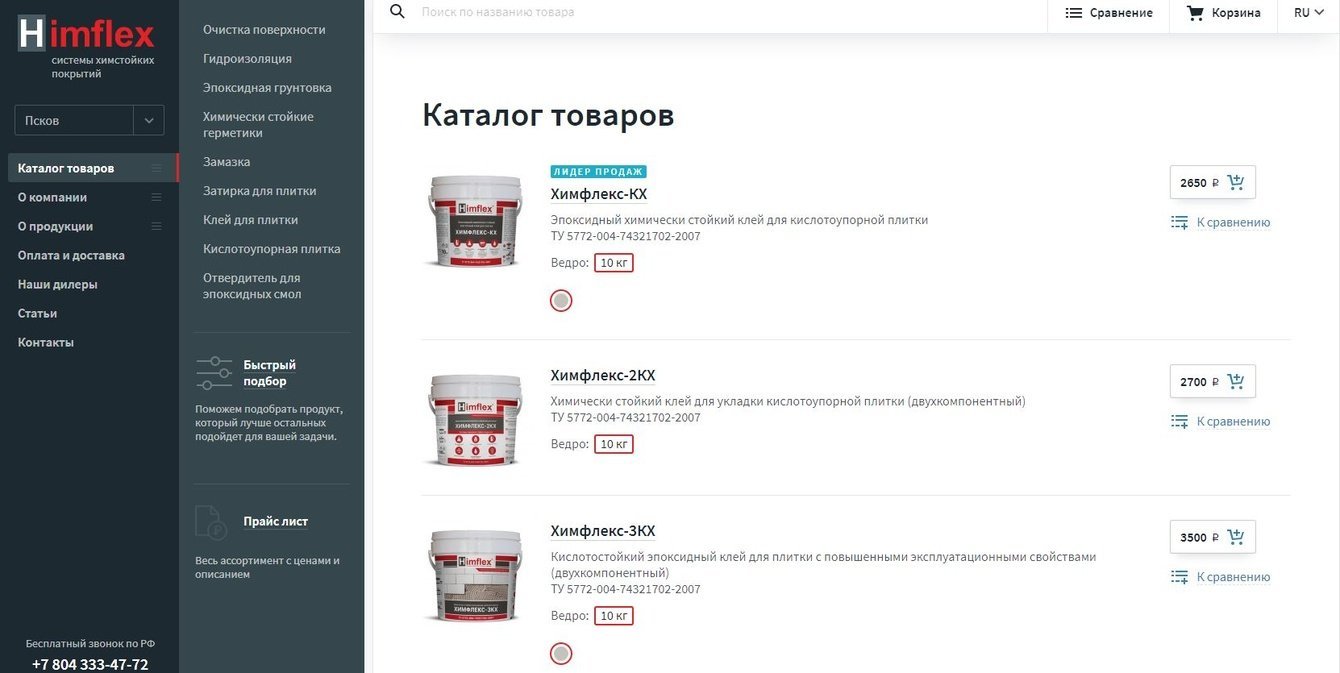Select the 10 кг bucket option for Химфлекс-3КХ

tap(614, 616)
